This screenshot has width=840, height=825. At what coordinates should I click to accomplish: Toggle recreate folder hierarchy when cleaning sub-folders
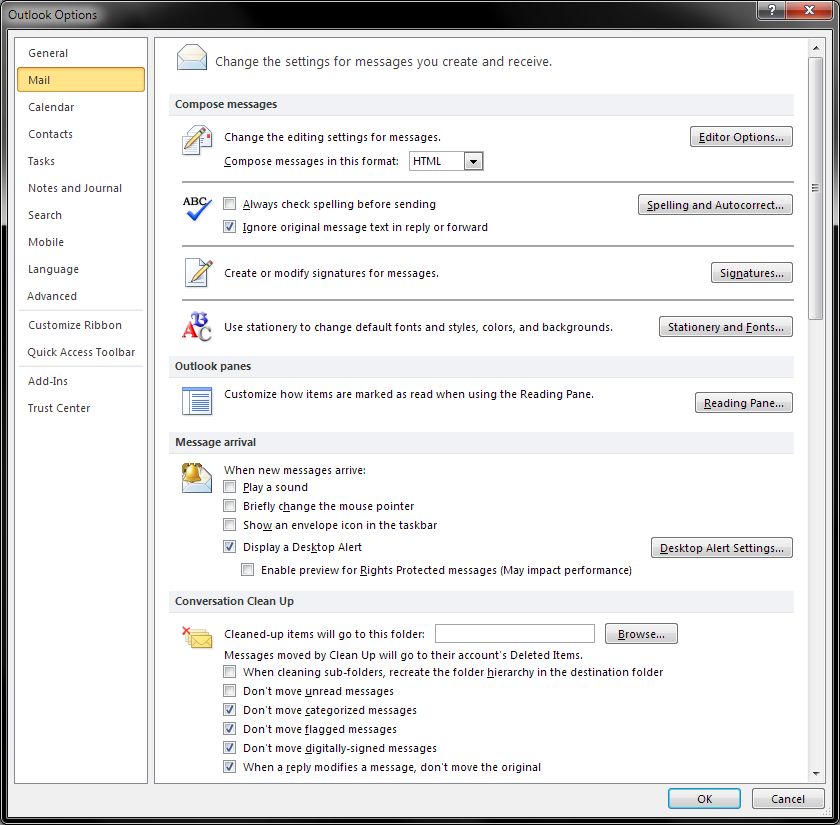229,671
